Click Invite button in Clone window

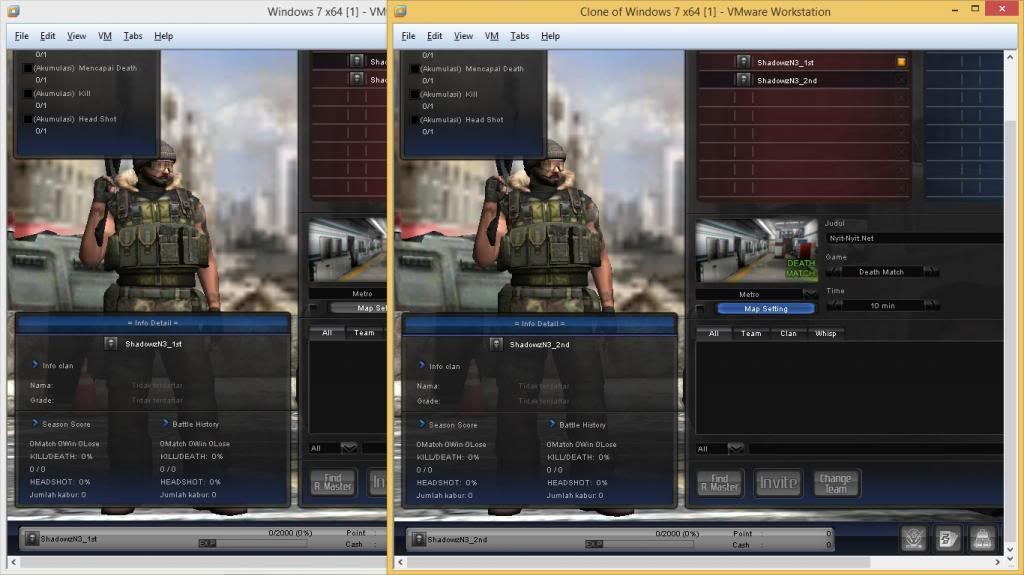[778, 483]
